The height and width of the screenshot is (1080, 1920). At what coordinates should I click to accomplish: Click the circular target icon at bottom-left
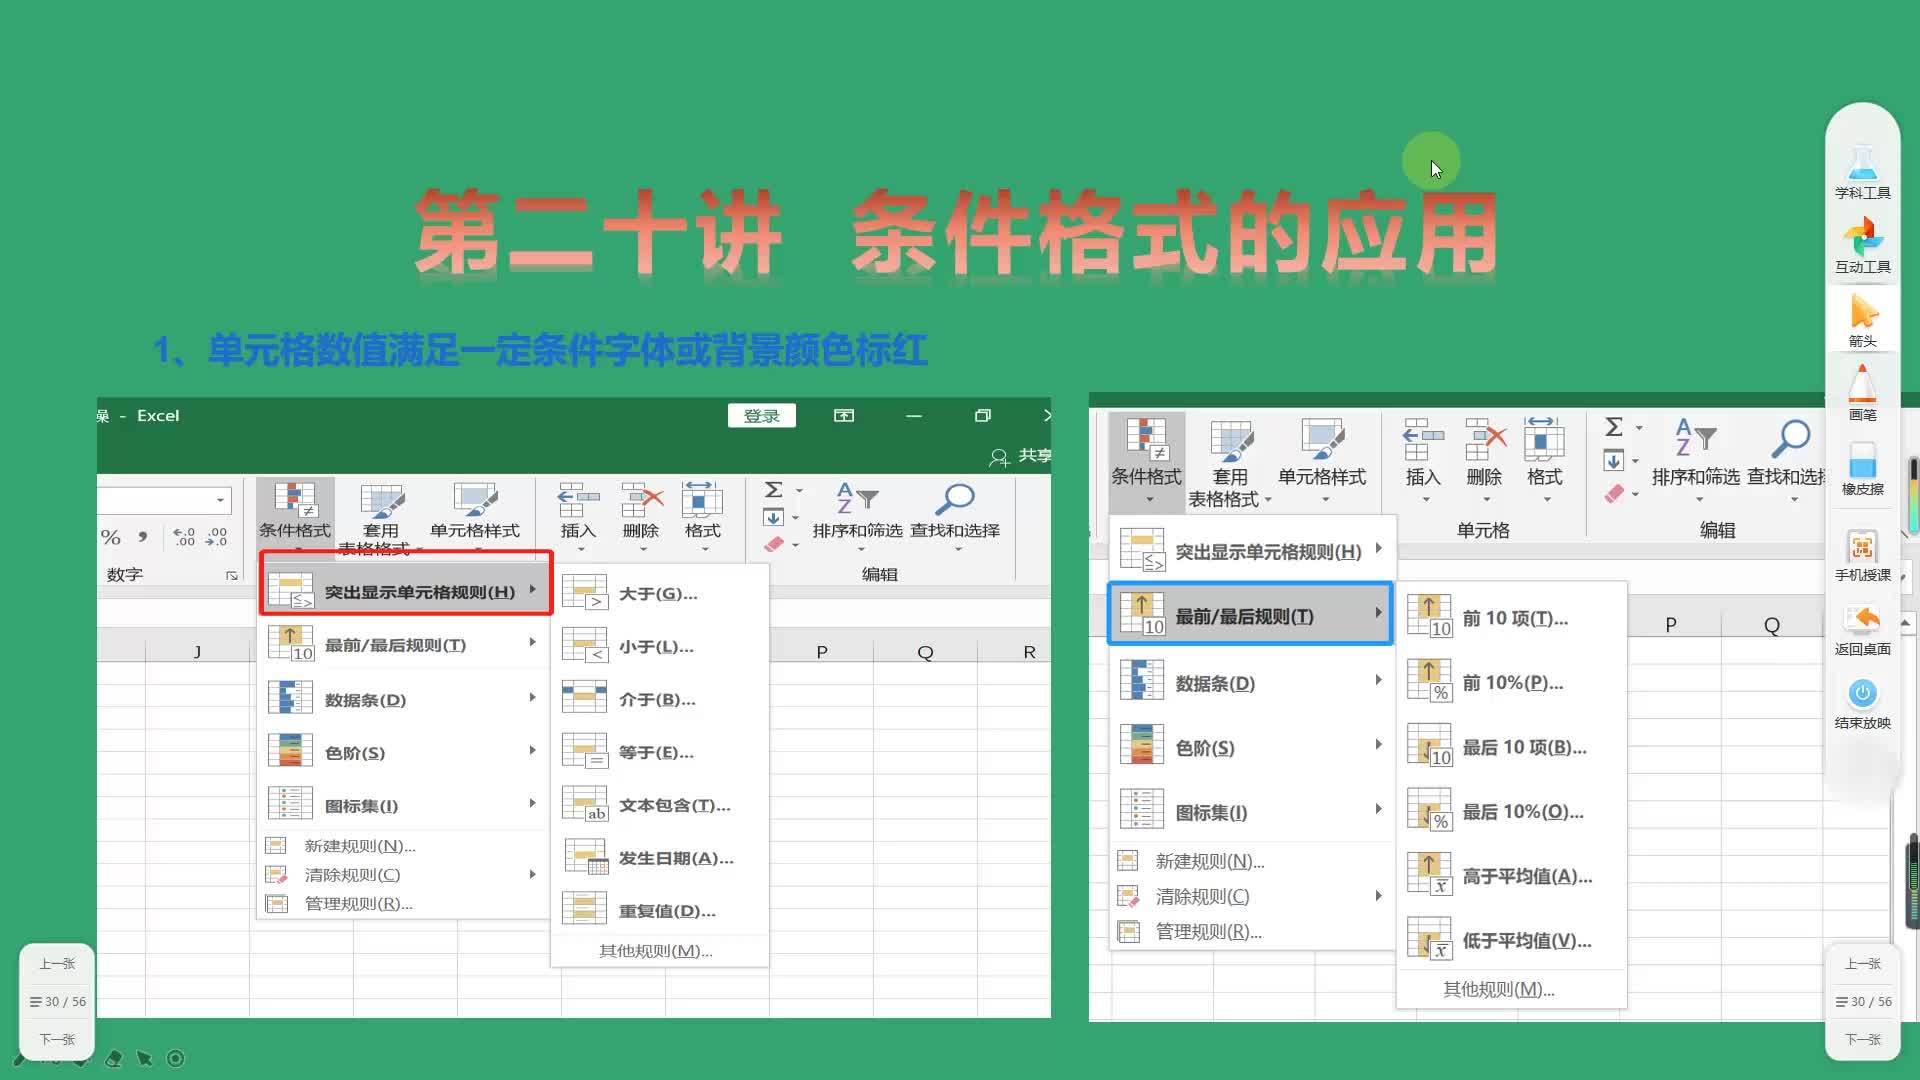click(x=176, y=1058)
